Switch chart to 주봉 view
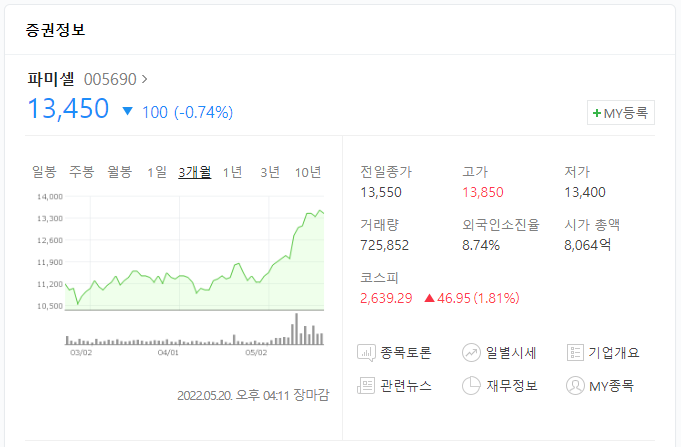 (81, 172)
